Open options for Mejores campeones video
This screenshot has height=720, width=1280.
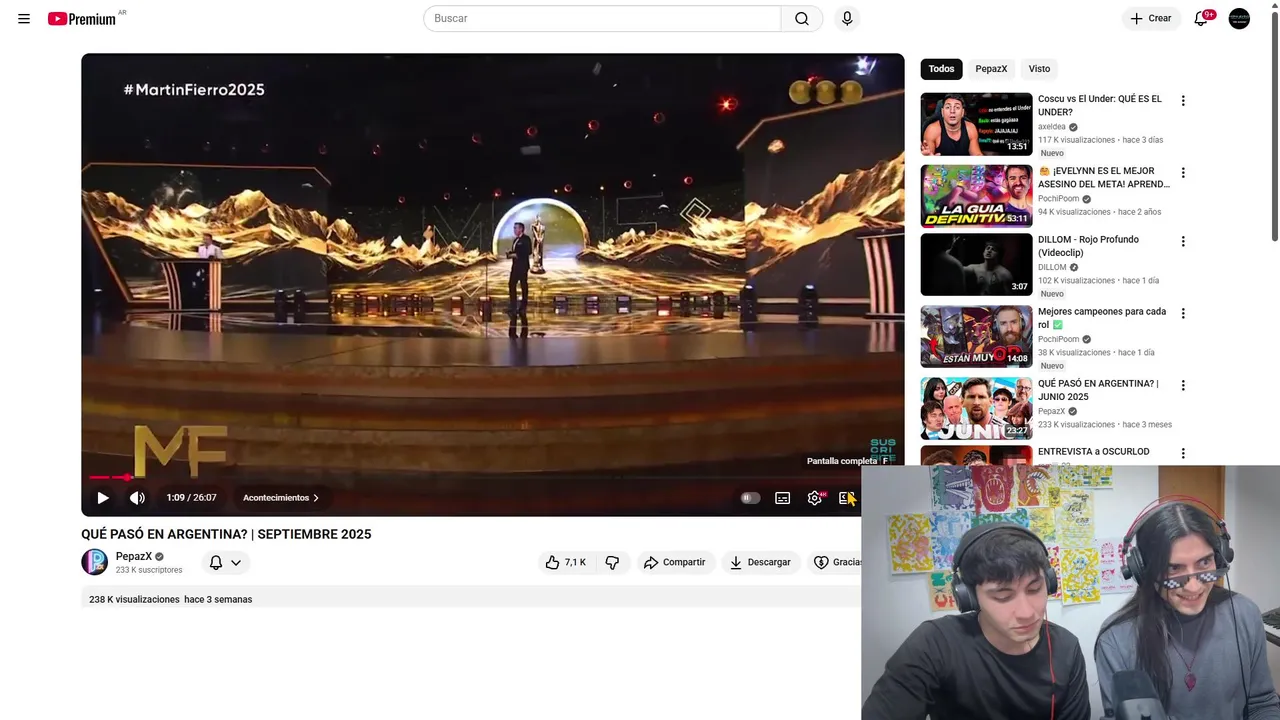click(x=1183, y=313)
